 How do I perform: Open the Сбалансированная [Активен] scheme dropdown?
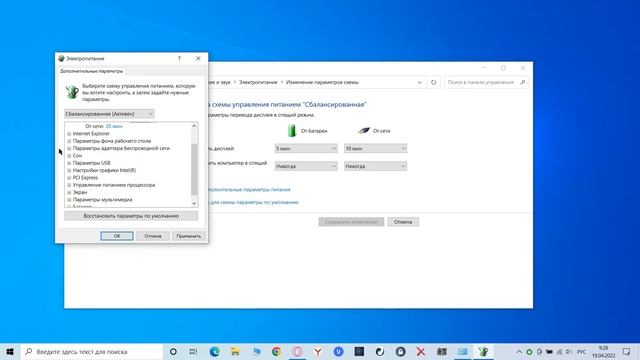coord(109,114)
